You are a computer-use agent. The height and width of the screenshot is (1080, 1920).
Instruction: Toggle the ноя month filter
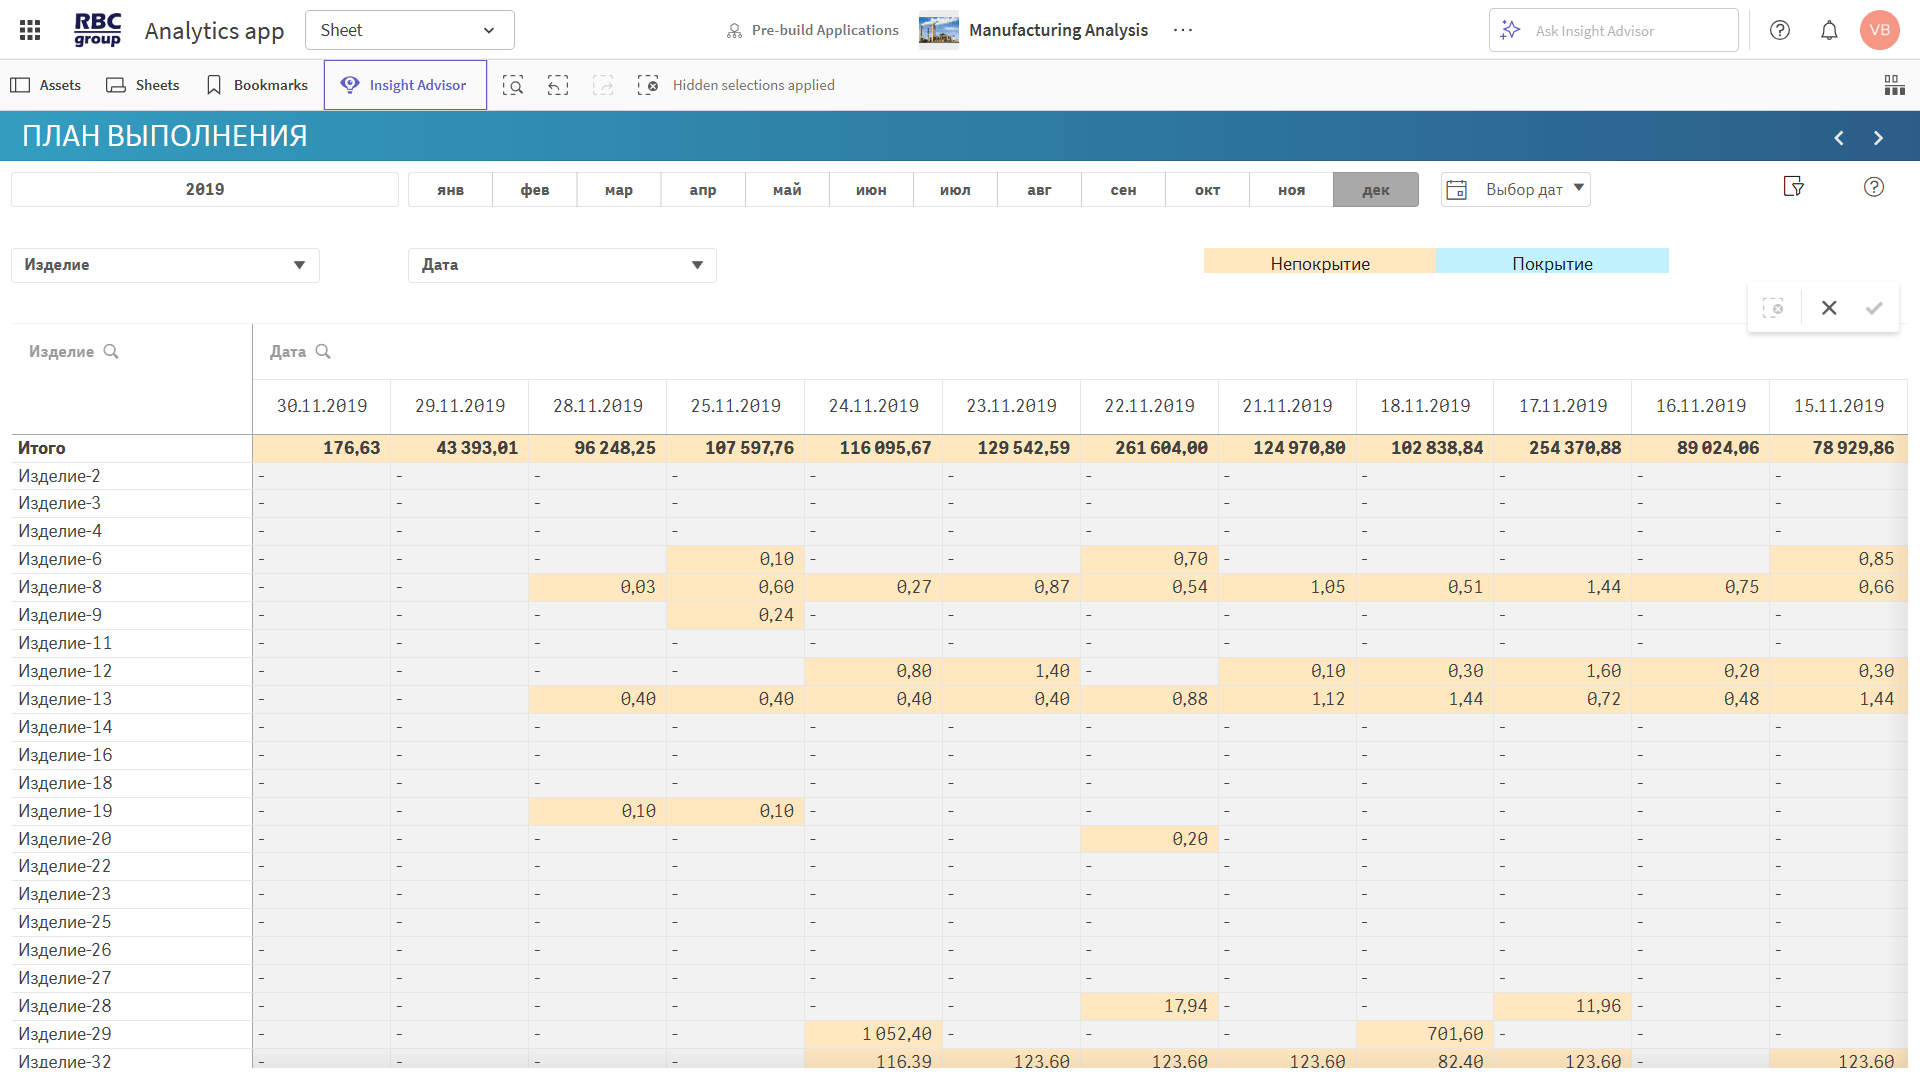pyautogui.click(x=1291, y=190)
